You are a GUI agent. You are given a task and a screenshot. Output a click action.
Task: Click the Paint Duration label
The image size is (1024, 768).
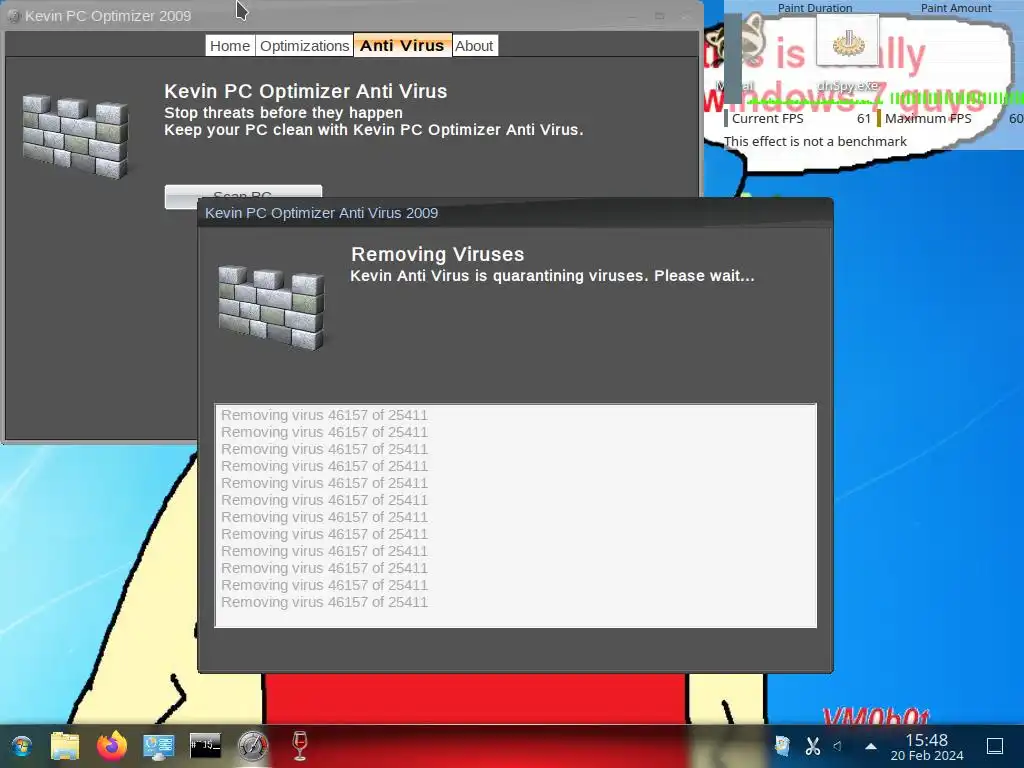(814, 8)
